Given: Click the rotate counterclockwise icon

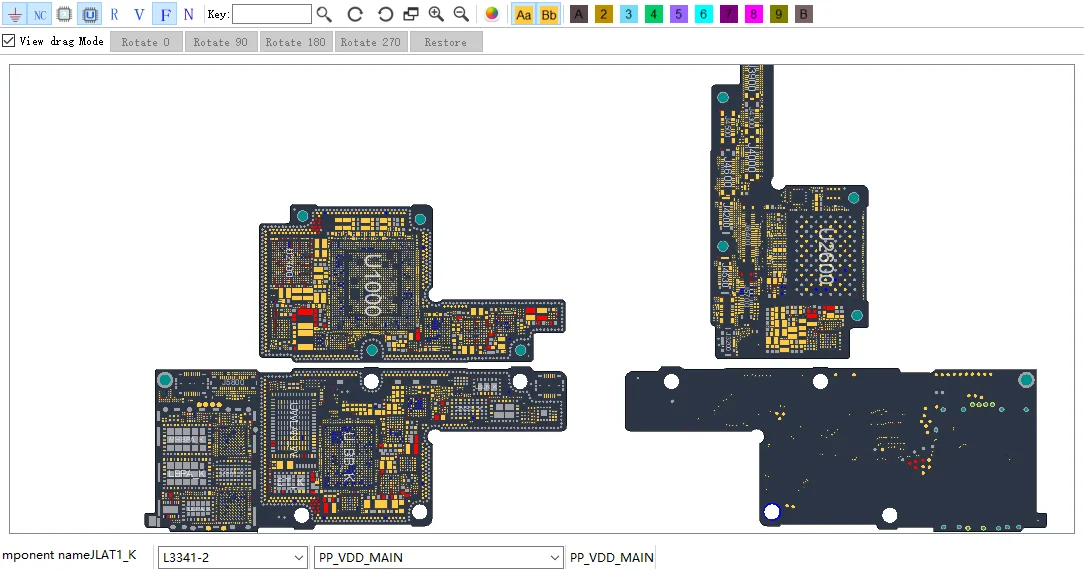Looking at the screenshot, I should coord(385,14).
